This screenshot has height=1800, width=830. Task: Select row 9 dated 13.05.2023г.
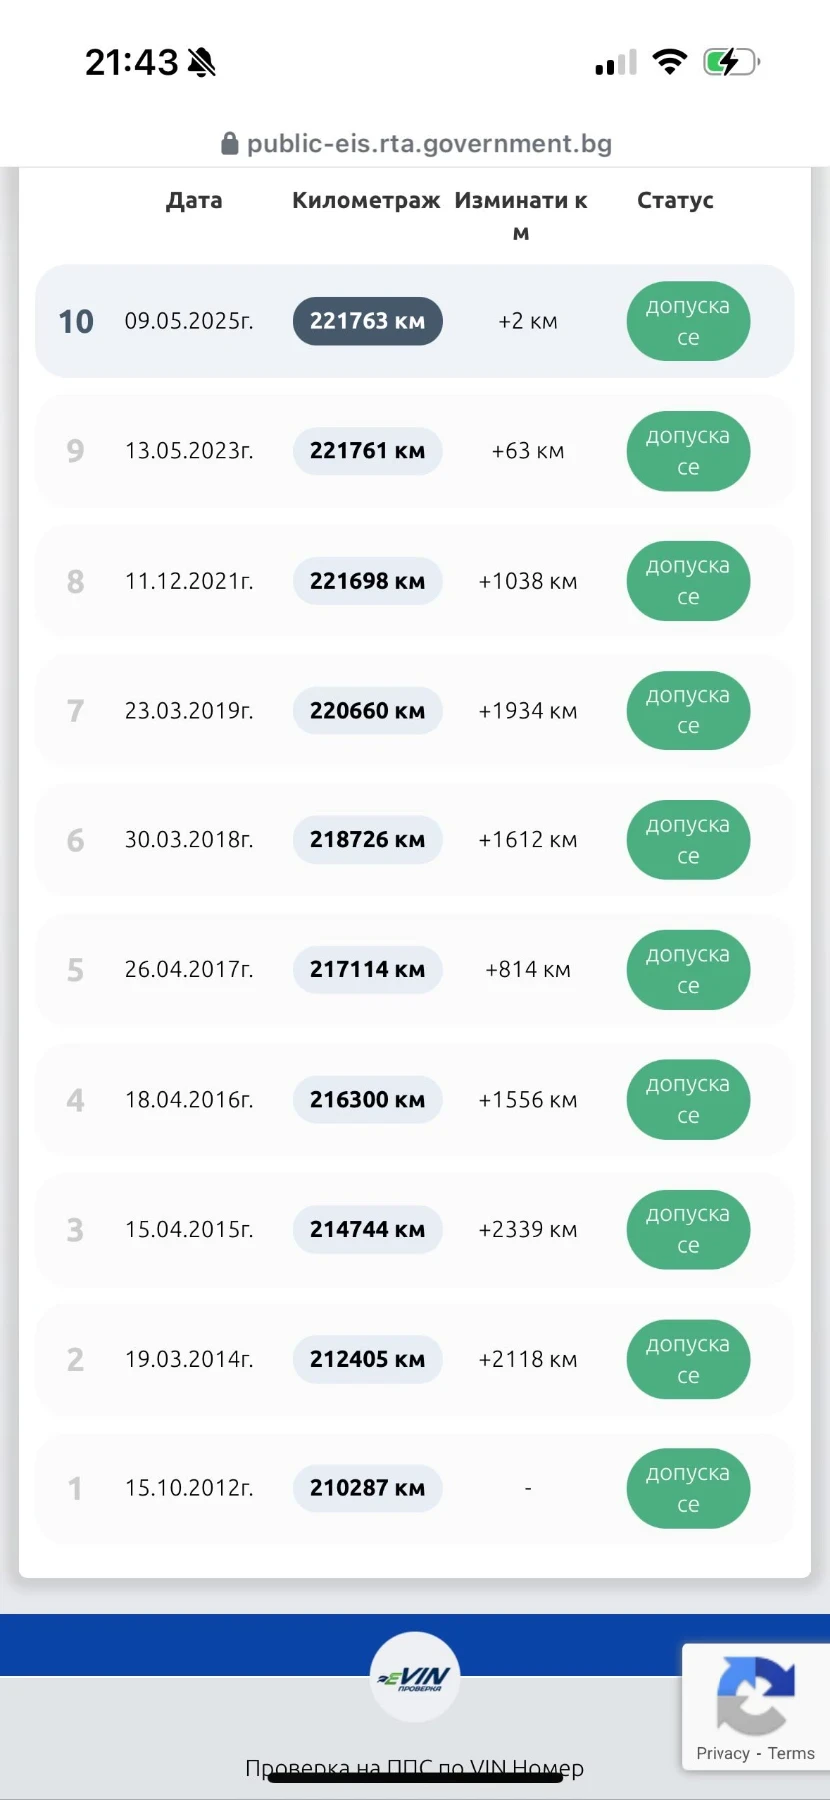coord(415,451)
